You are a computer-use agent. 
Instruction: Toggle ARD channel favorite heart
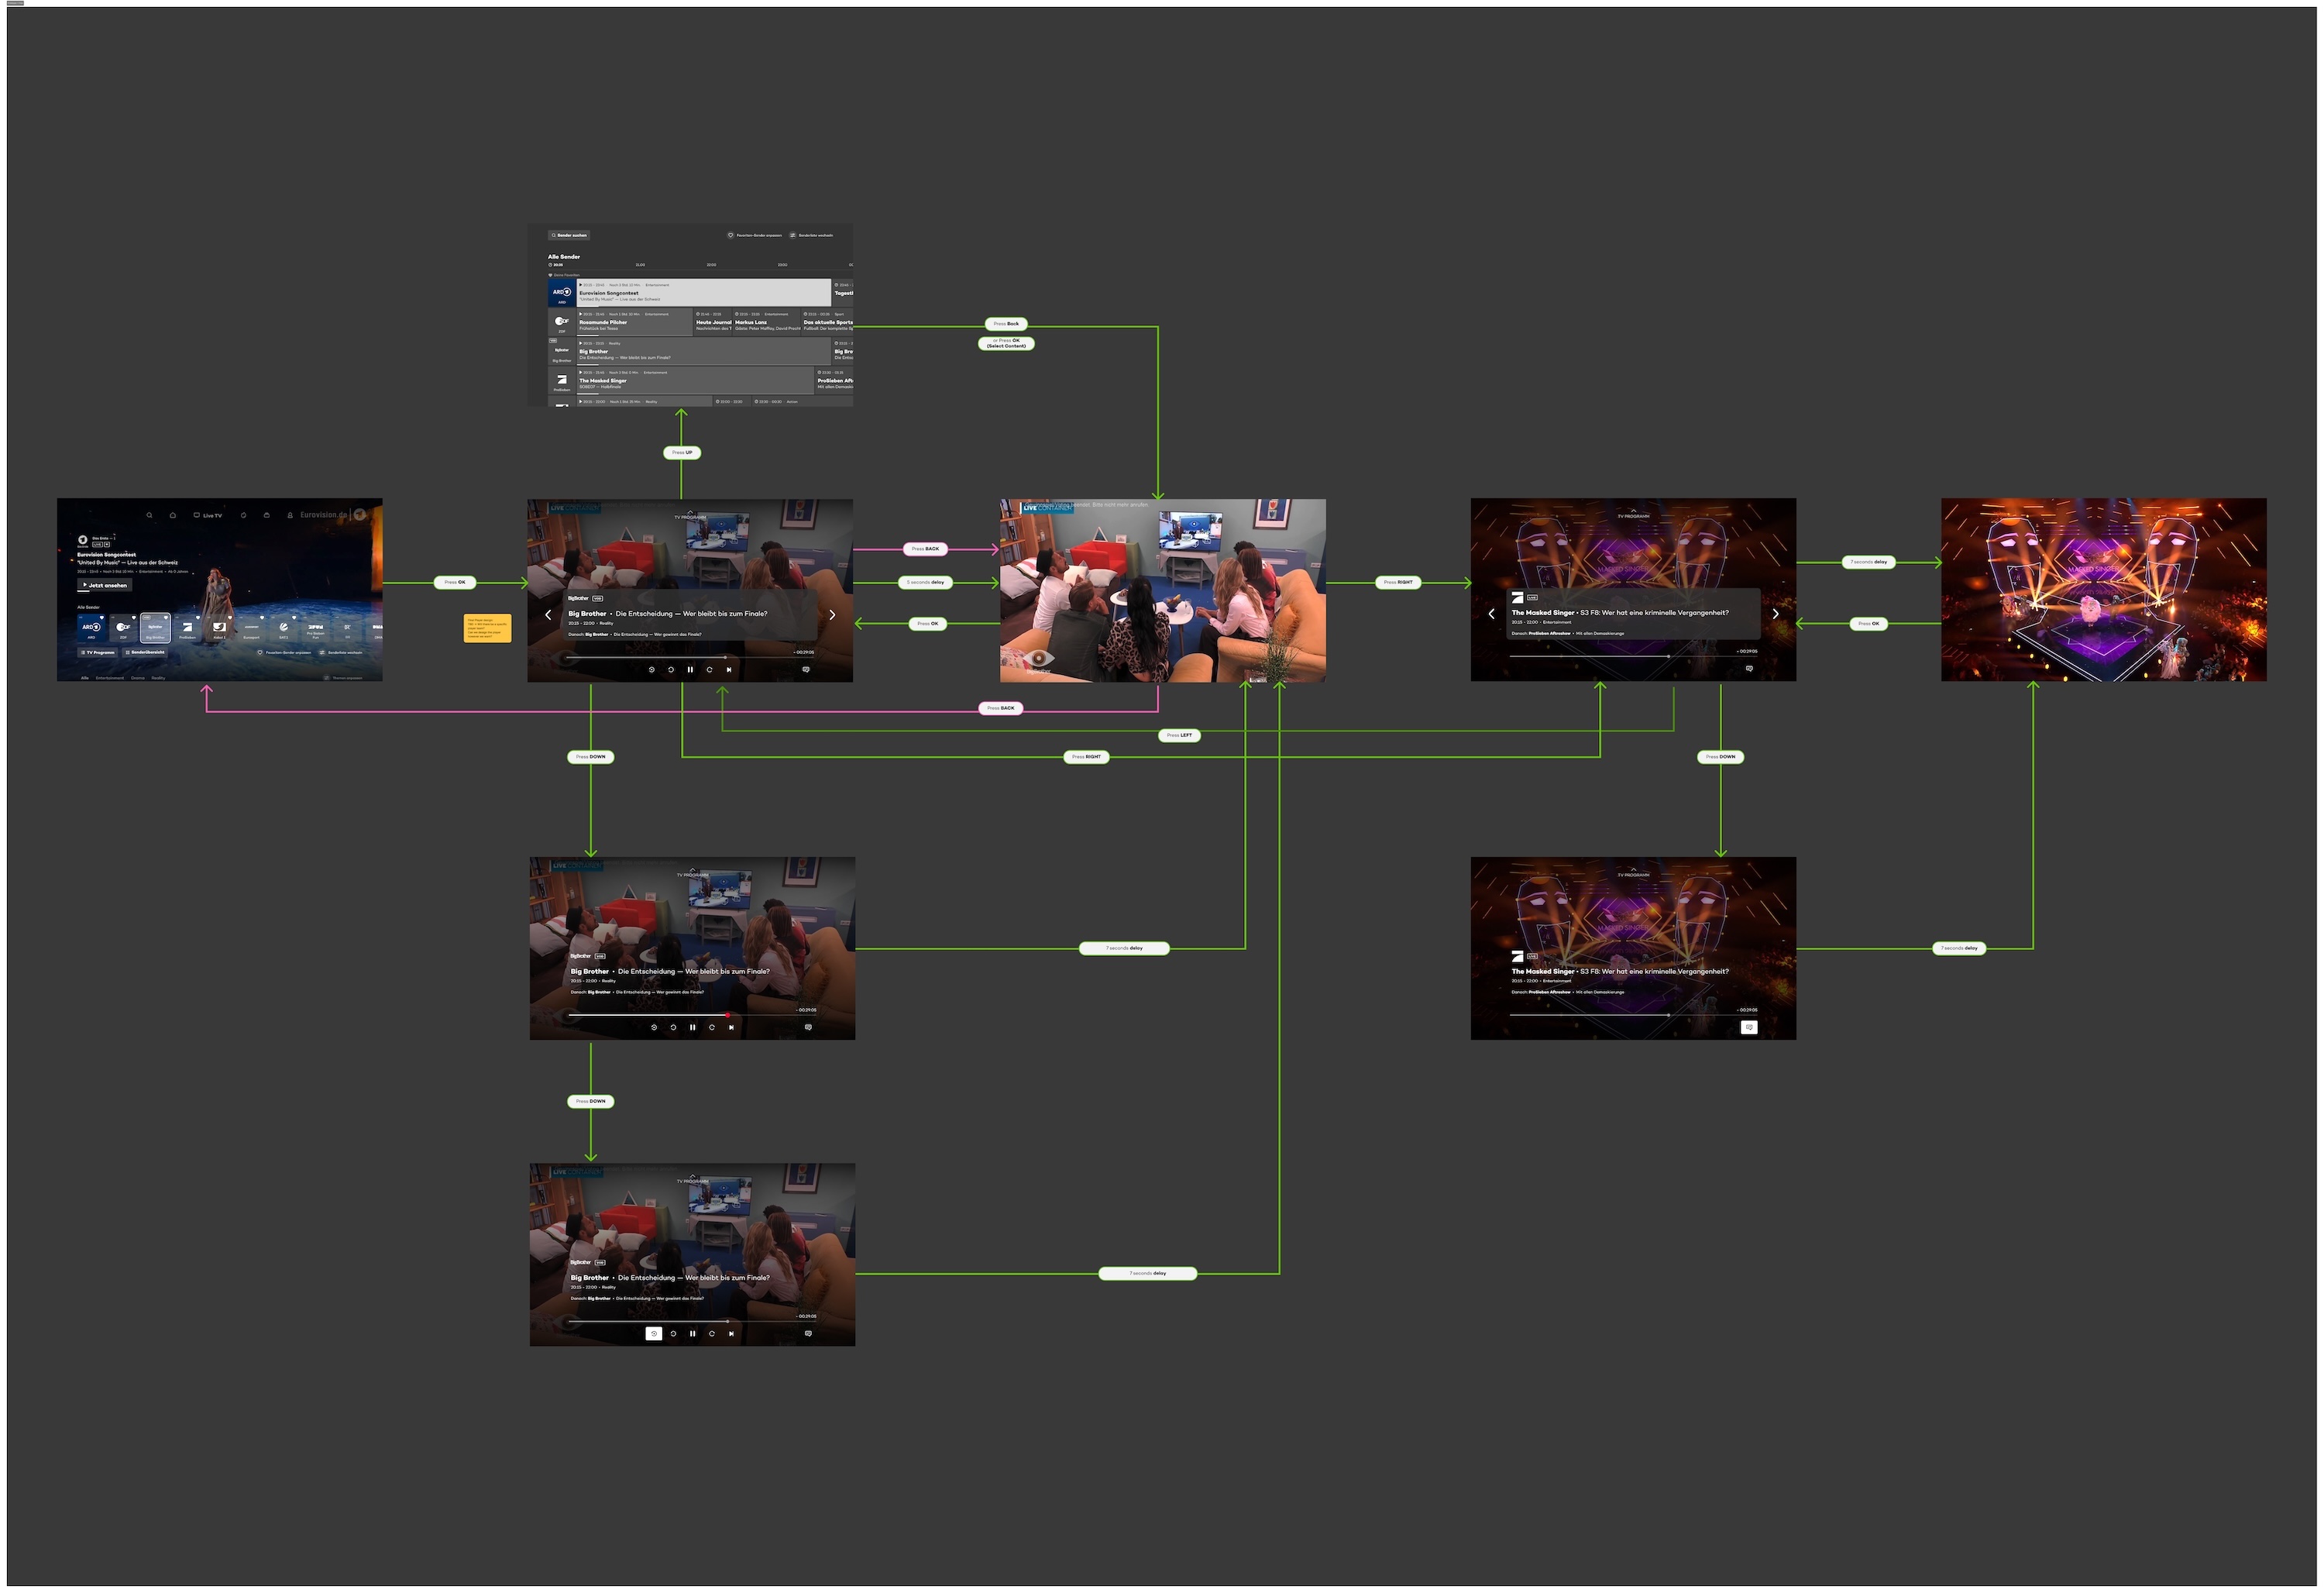click(102, 618)
